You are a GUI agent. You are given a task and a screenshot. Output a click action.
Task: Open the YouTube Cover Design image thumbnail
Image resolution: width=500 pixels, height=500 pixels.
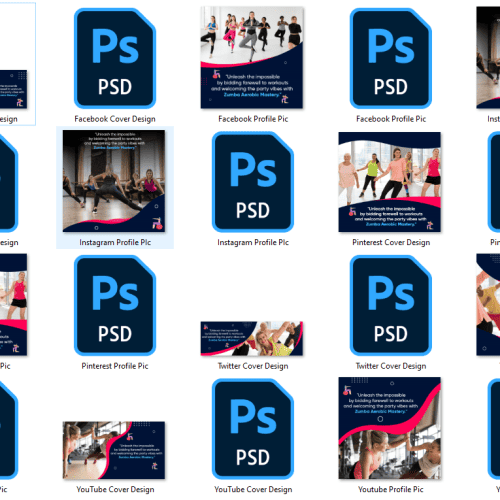click(114, 450)
